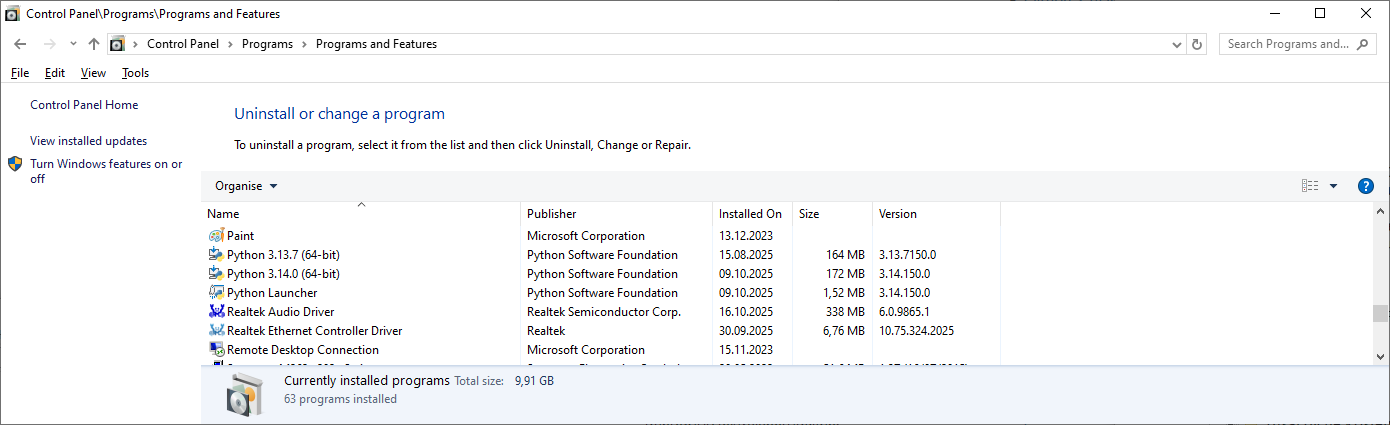Expand the view options dropdown arrow
Viewport: 1390px width, 425px height.
[1333, 186]
